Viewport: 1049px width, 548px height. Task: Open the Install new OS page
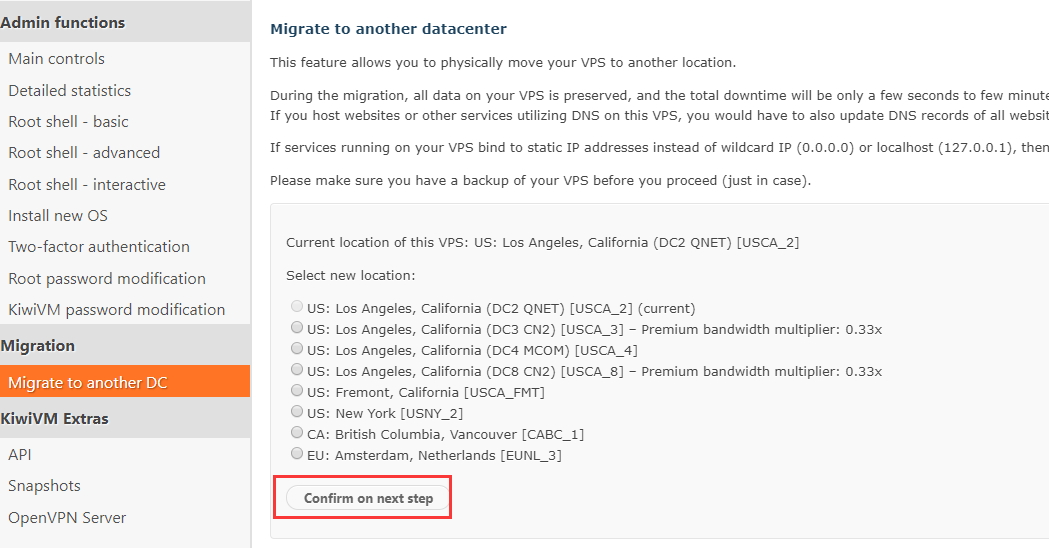[x=58, y=216]
